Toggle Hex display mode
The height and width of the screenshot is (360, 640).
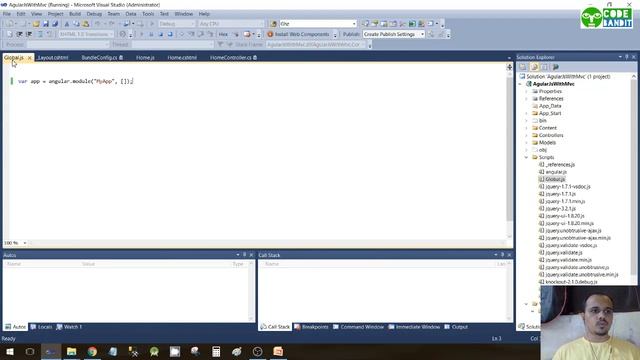[x=223, y=34]
